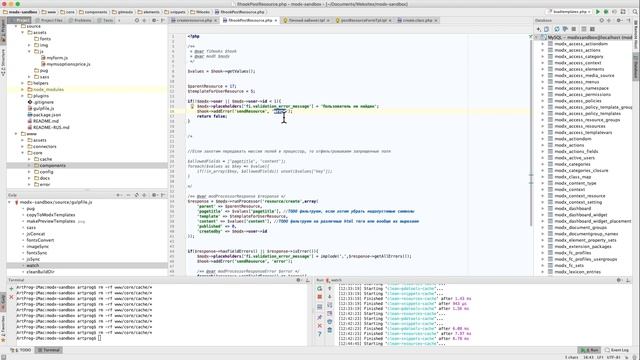Screen dimensions: 640x360
Task: Pin the Run tab with pin icon
Action: coord(320,317)
